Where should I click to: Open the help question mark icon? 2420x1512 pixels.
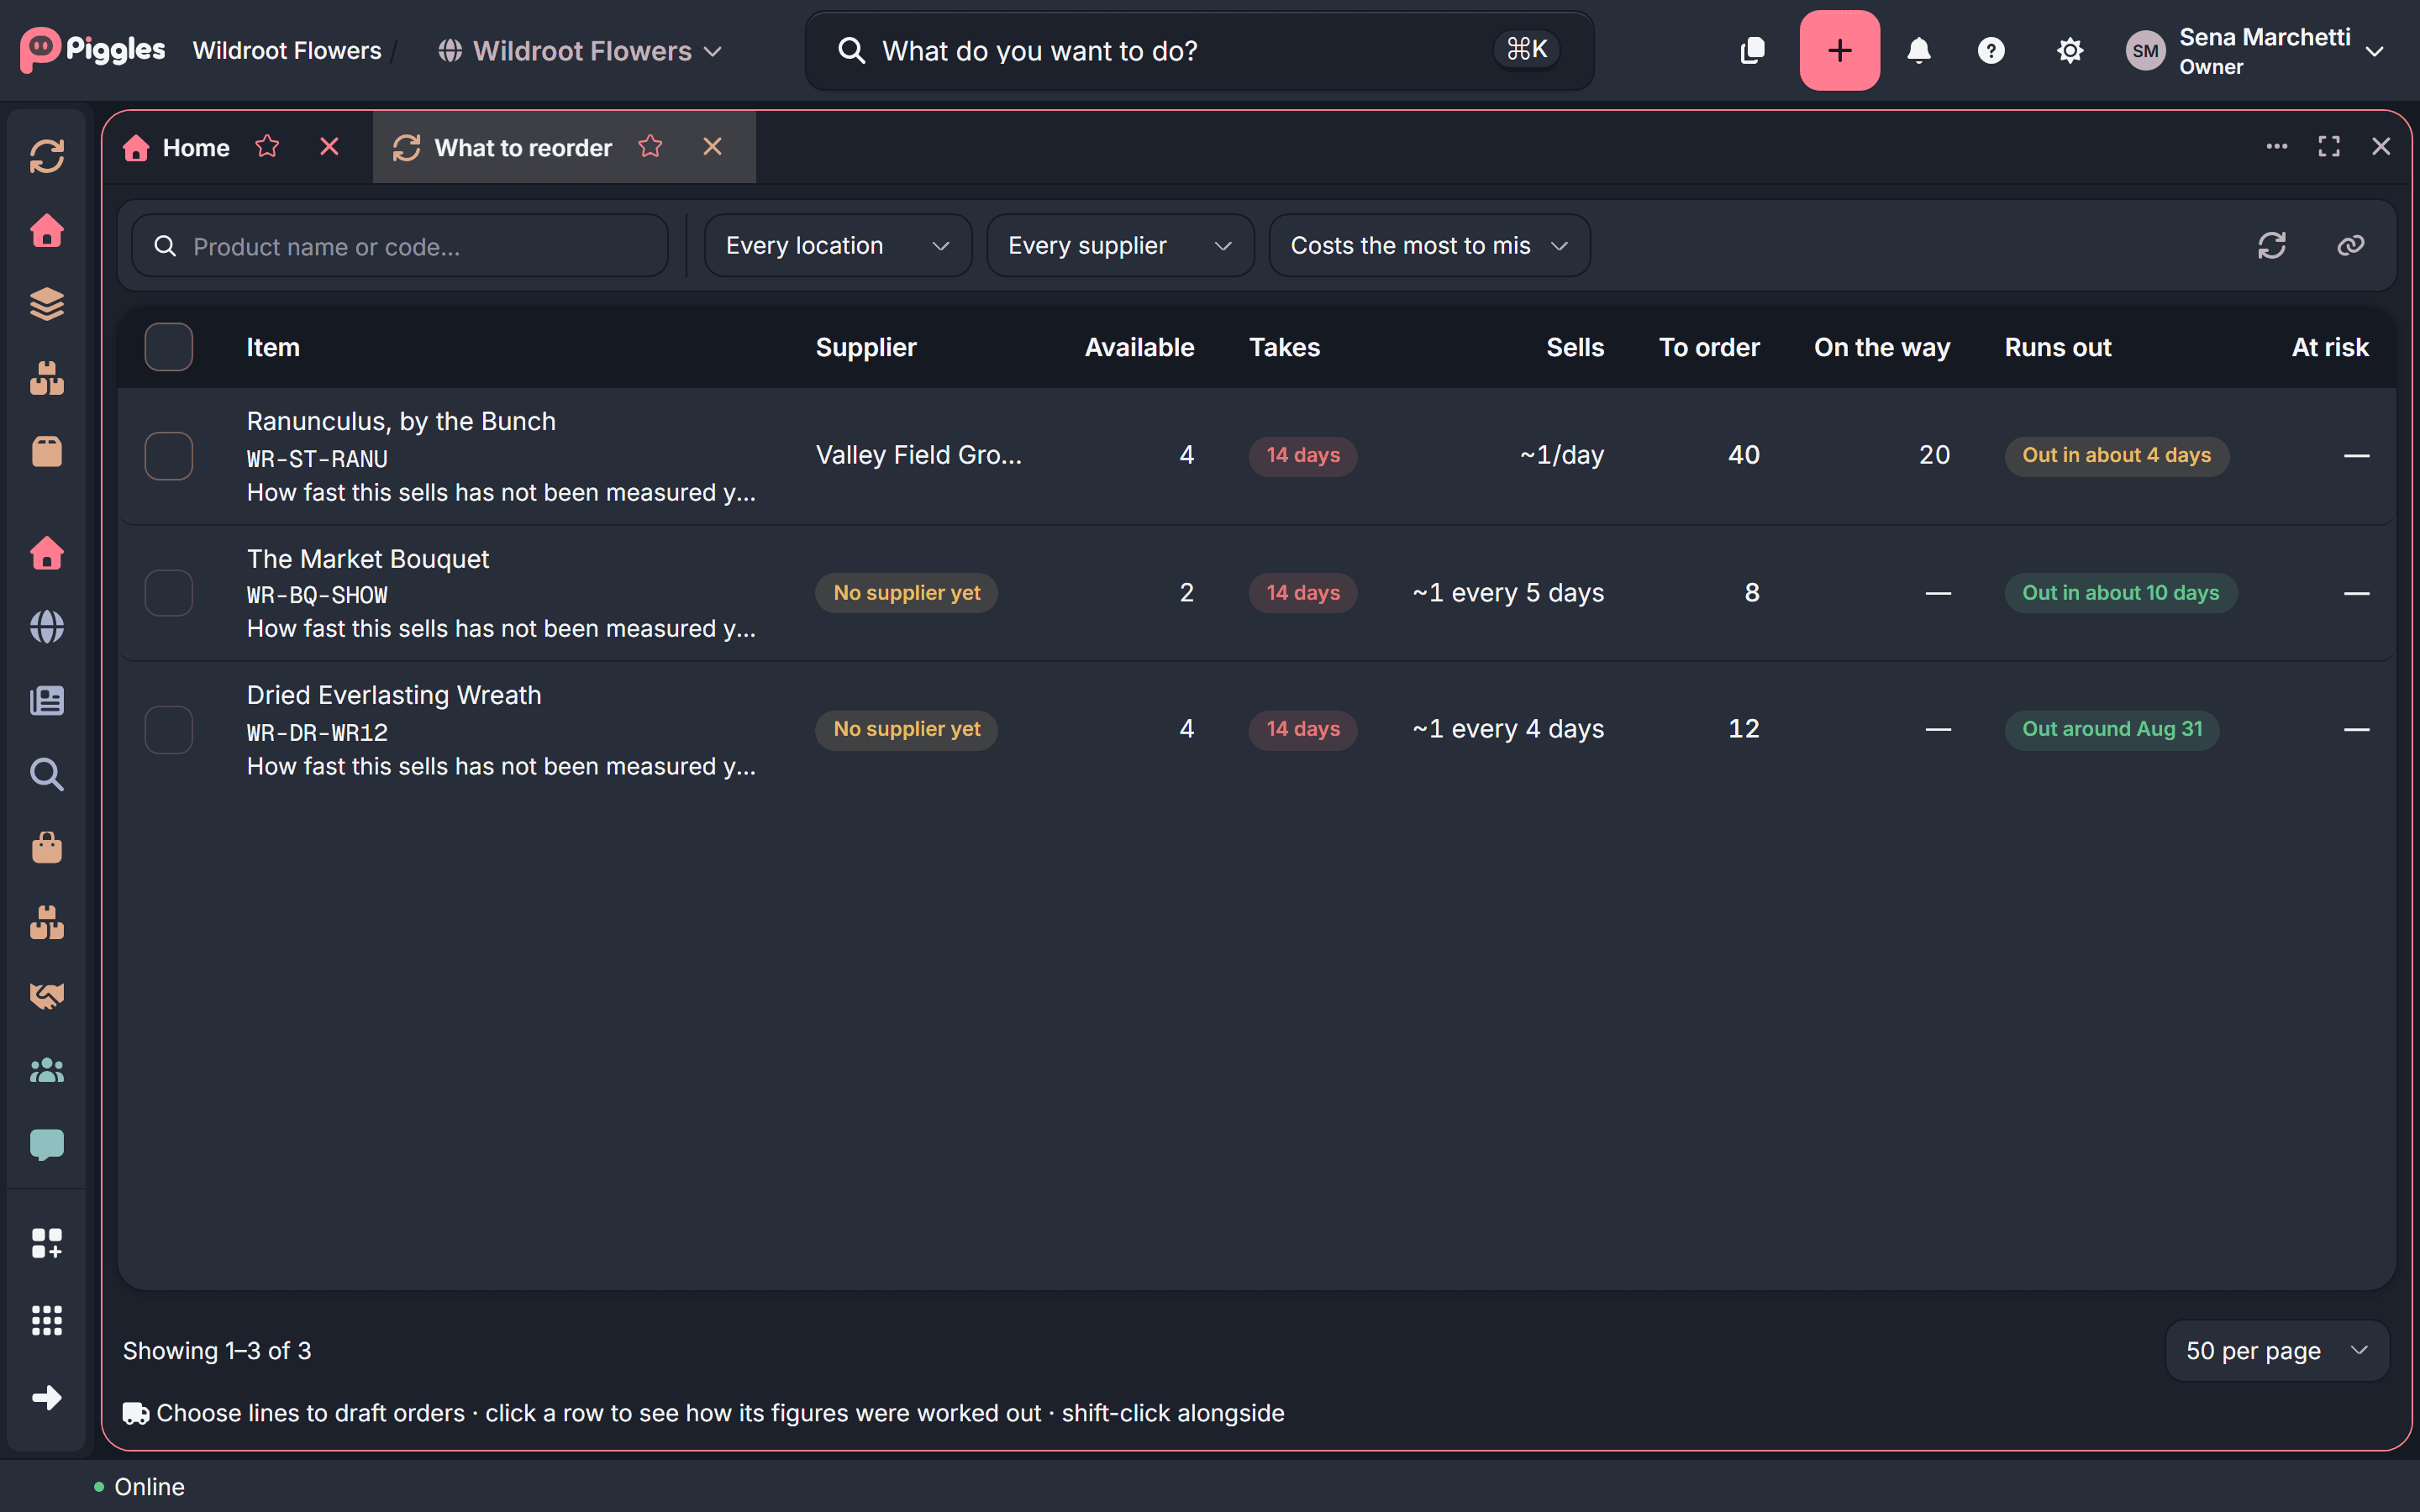pos(1991,50)
